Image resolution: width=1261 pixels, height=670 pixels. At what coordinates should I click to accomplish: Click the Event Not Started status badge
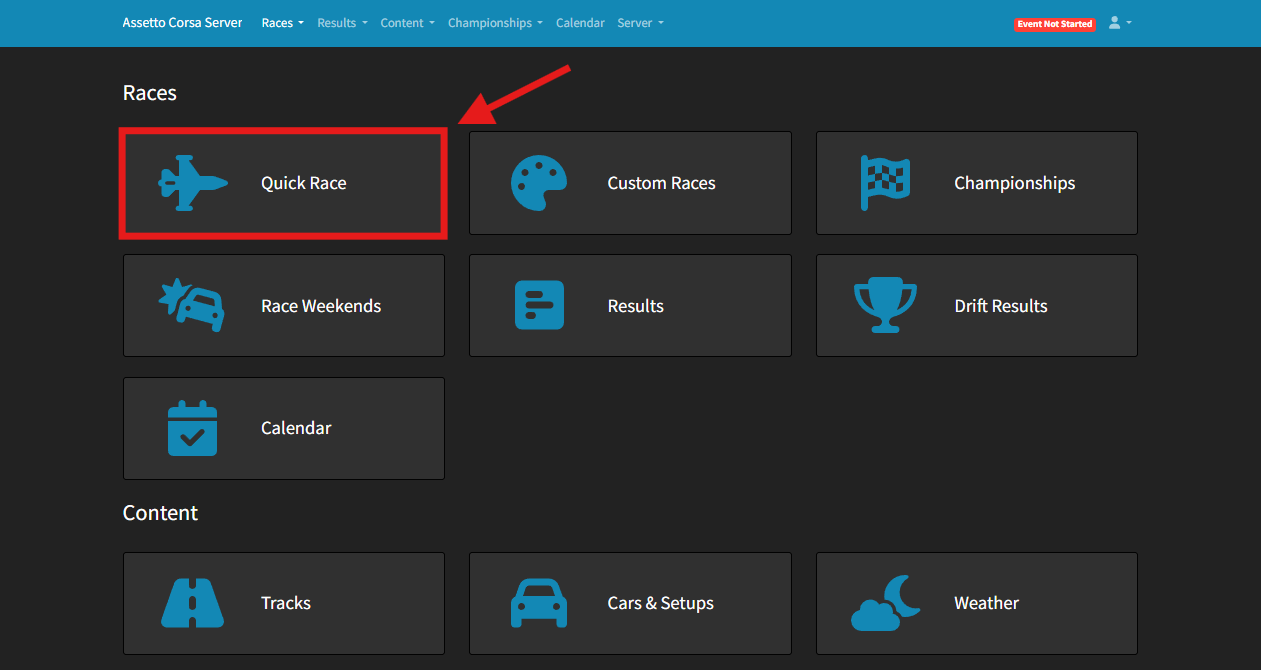pyautogui.click(x=1054, y=24)
